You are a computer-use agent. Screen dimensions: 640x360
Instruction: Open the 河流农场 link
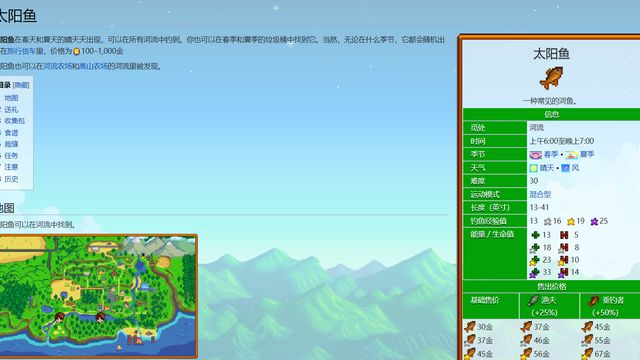58,66
